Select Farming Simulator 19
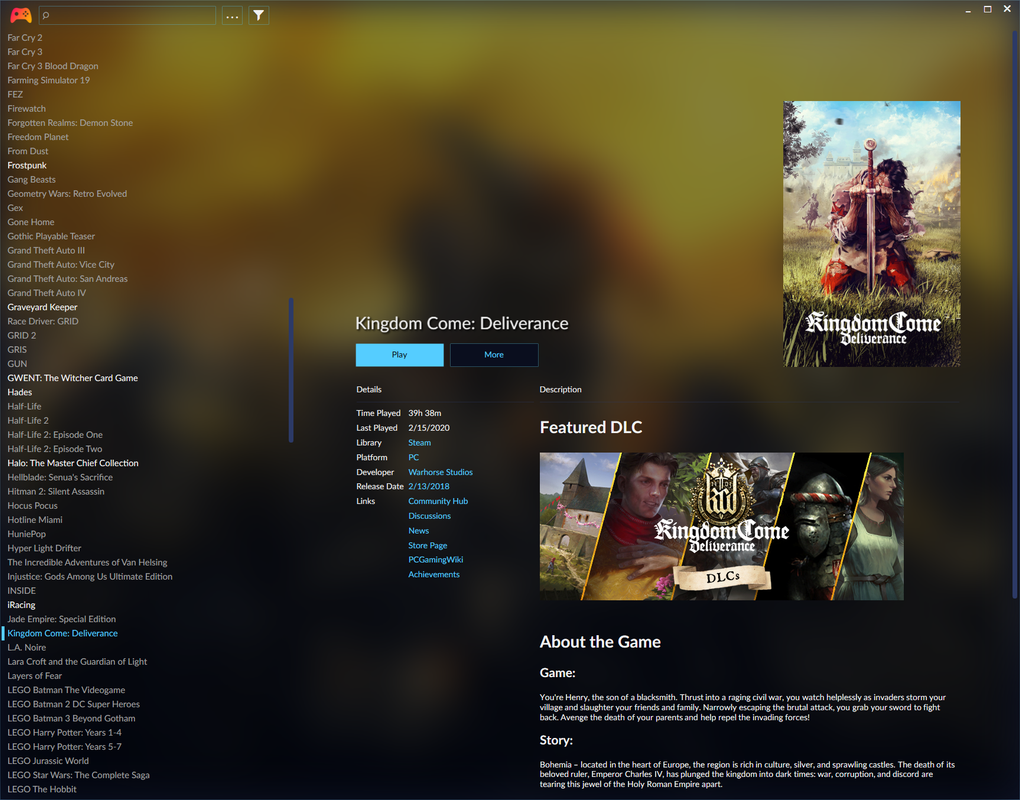The width and height of the screenshot is (1020, 800). pos(48,80)
